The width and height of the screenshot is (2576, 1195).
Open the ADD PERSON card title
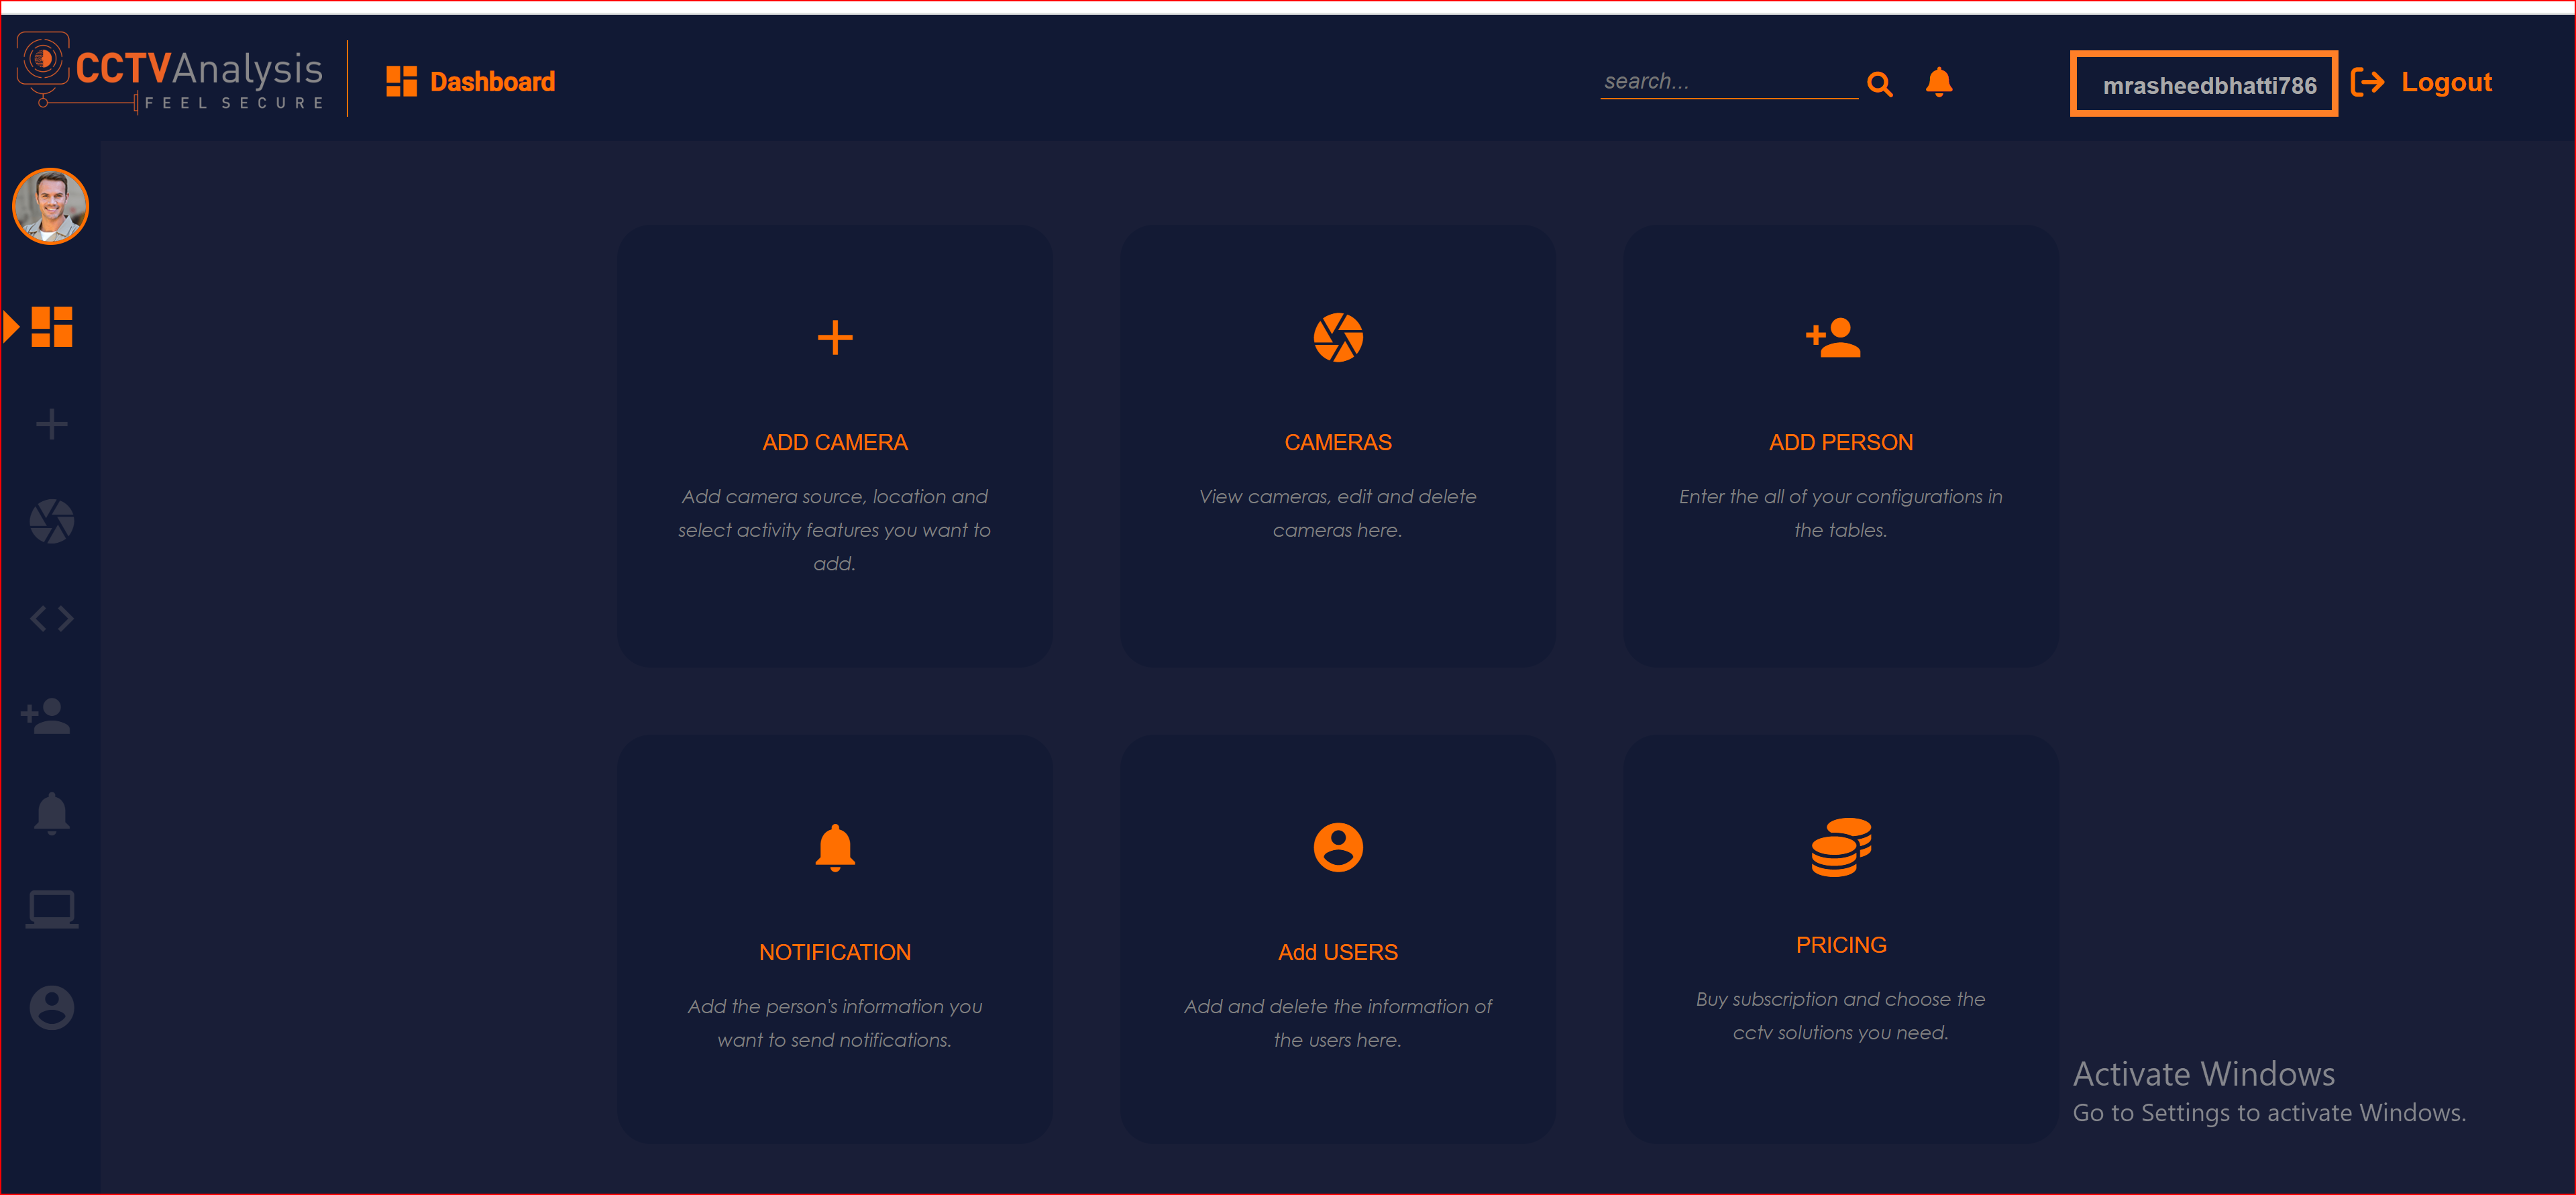(x=1841, y=442)
